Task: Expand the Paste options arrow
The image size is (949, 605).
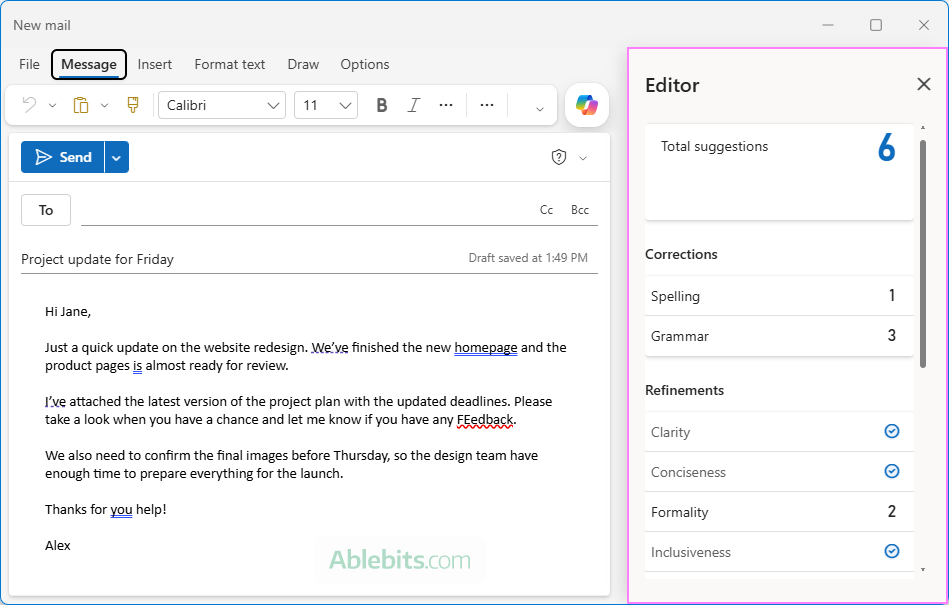Action: pos(104,106)
